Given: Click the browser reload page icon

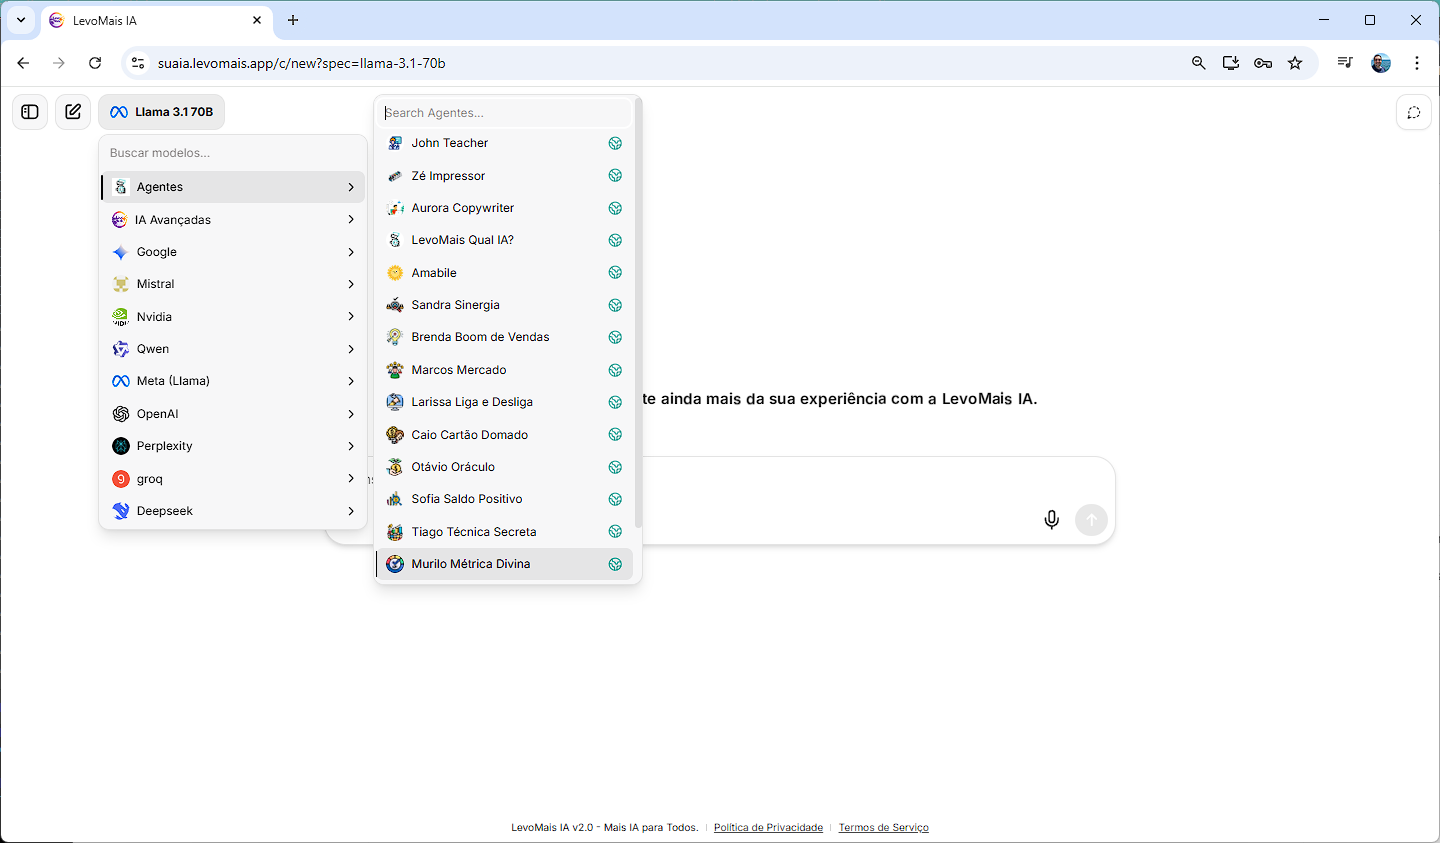Looking at the screenshot, I should pos(95,63).
